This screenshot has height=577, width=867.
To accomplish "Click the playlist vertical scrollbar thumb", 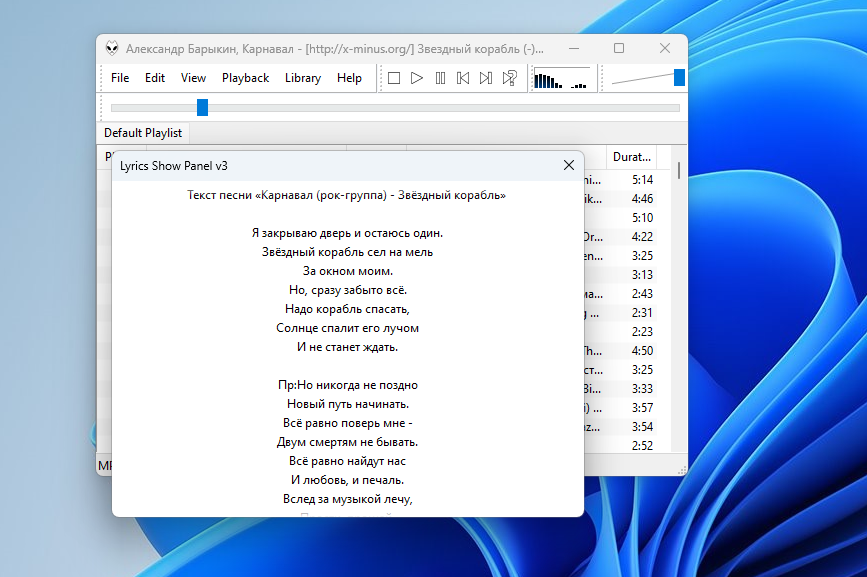I will click(679, 170).
